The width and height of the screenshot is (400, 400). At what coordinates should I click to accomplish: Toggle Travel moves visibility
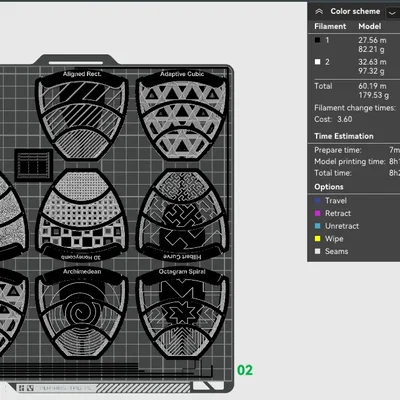click(x=318, y=201)
